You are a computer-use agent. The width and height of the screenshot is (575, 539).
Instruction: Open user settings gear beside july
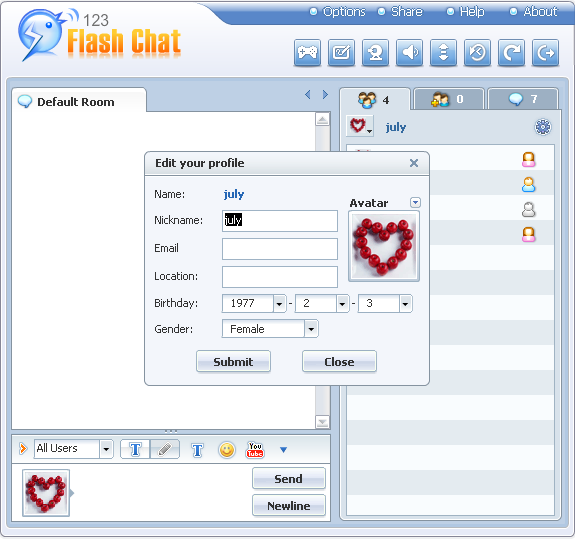[x=543, y=127]
